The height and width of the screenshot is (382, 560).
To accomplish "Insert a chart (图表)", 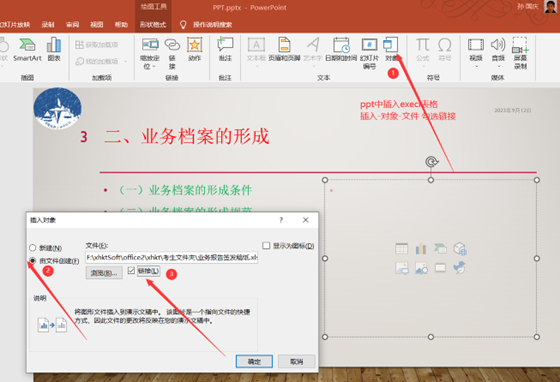I will tap(54, 49).
